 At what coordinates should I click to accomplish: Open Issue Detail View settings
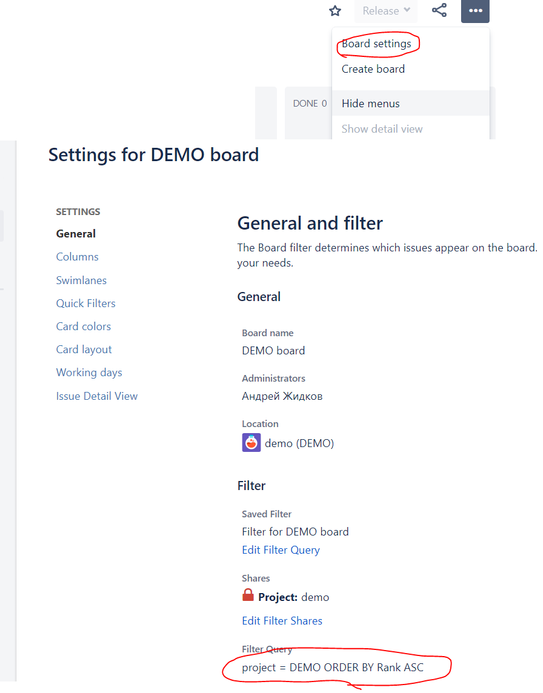[97, 396]
